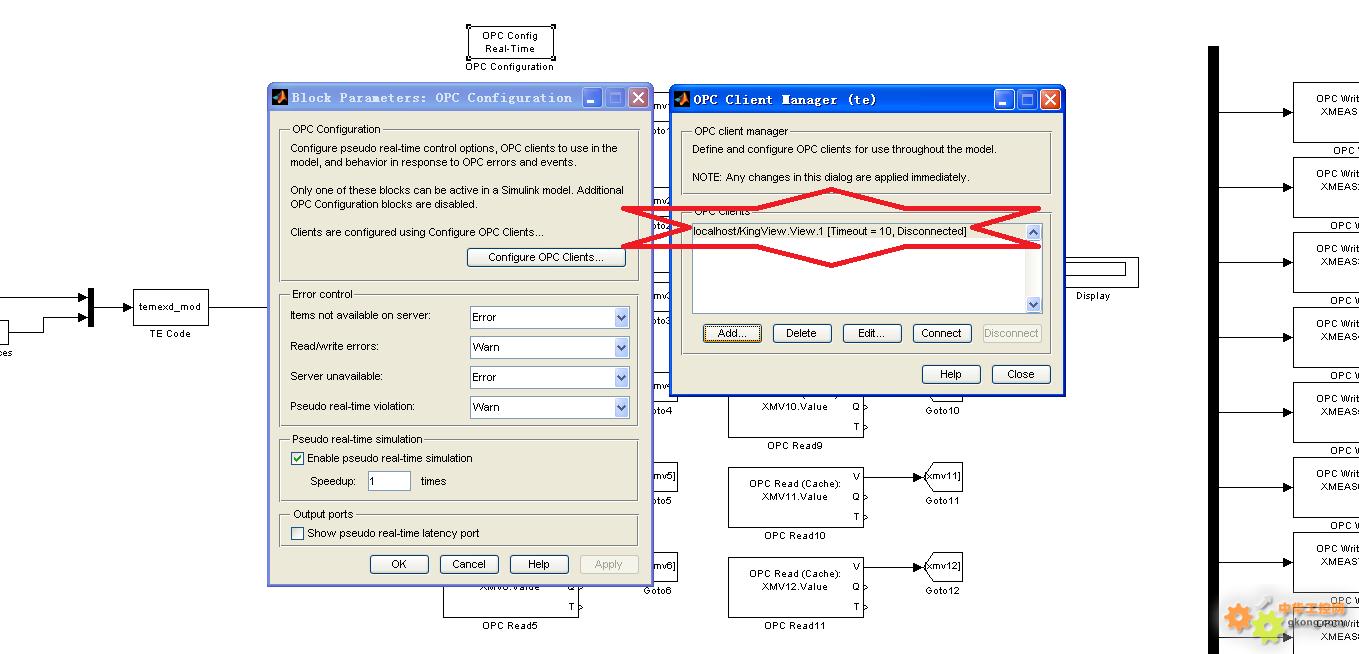Click the OPC Clients list scroll-up arrow
Viewport: 1359px width, 654px height.
(1034, 232)
